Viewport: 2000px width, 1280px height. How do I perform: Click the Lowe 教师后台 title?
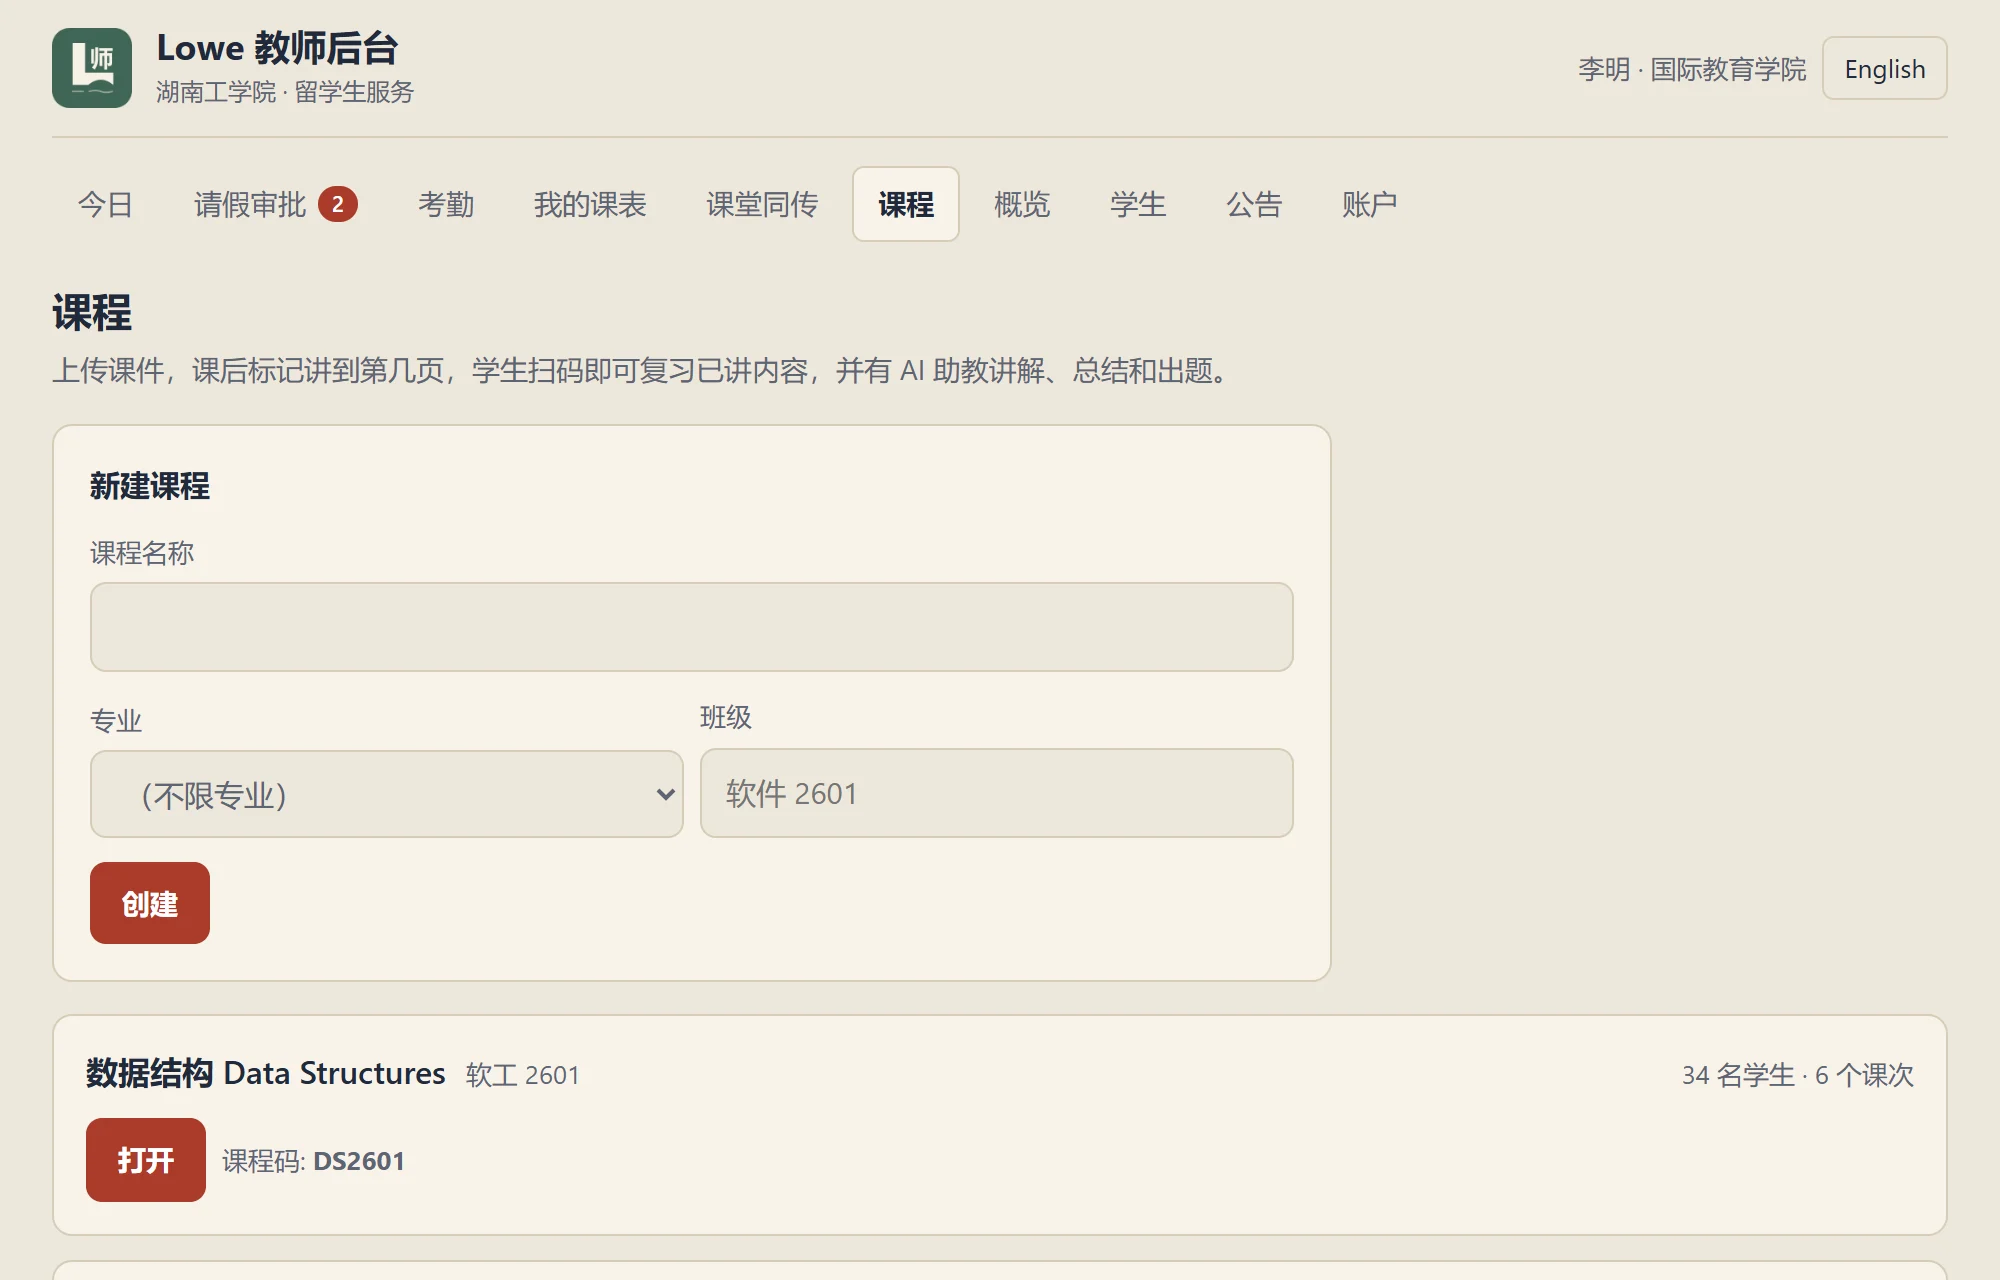[x=278, y=48]
